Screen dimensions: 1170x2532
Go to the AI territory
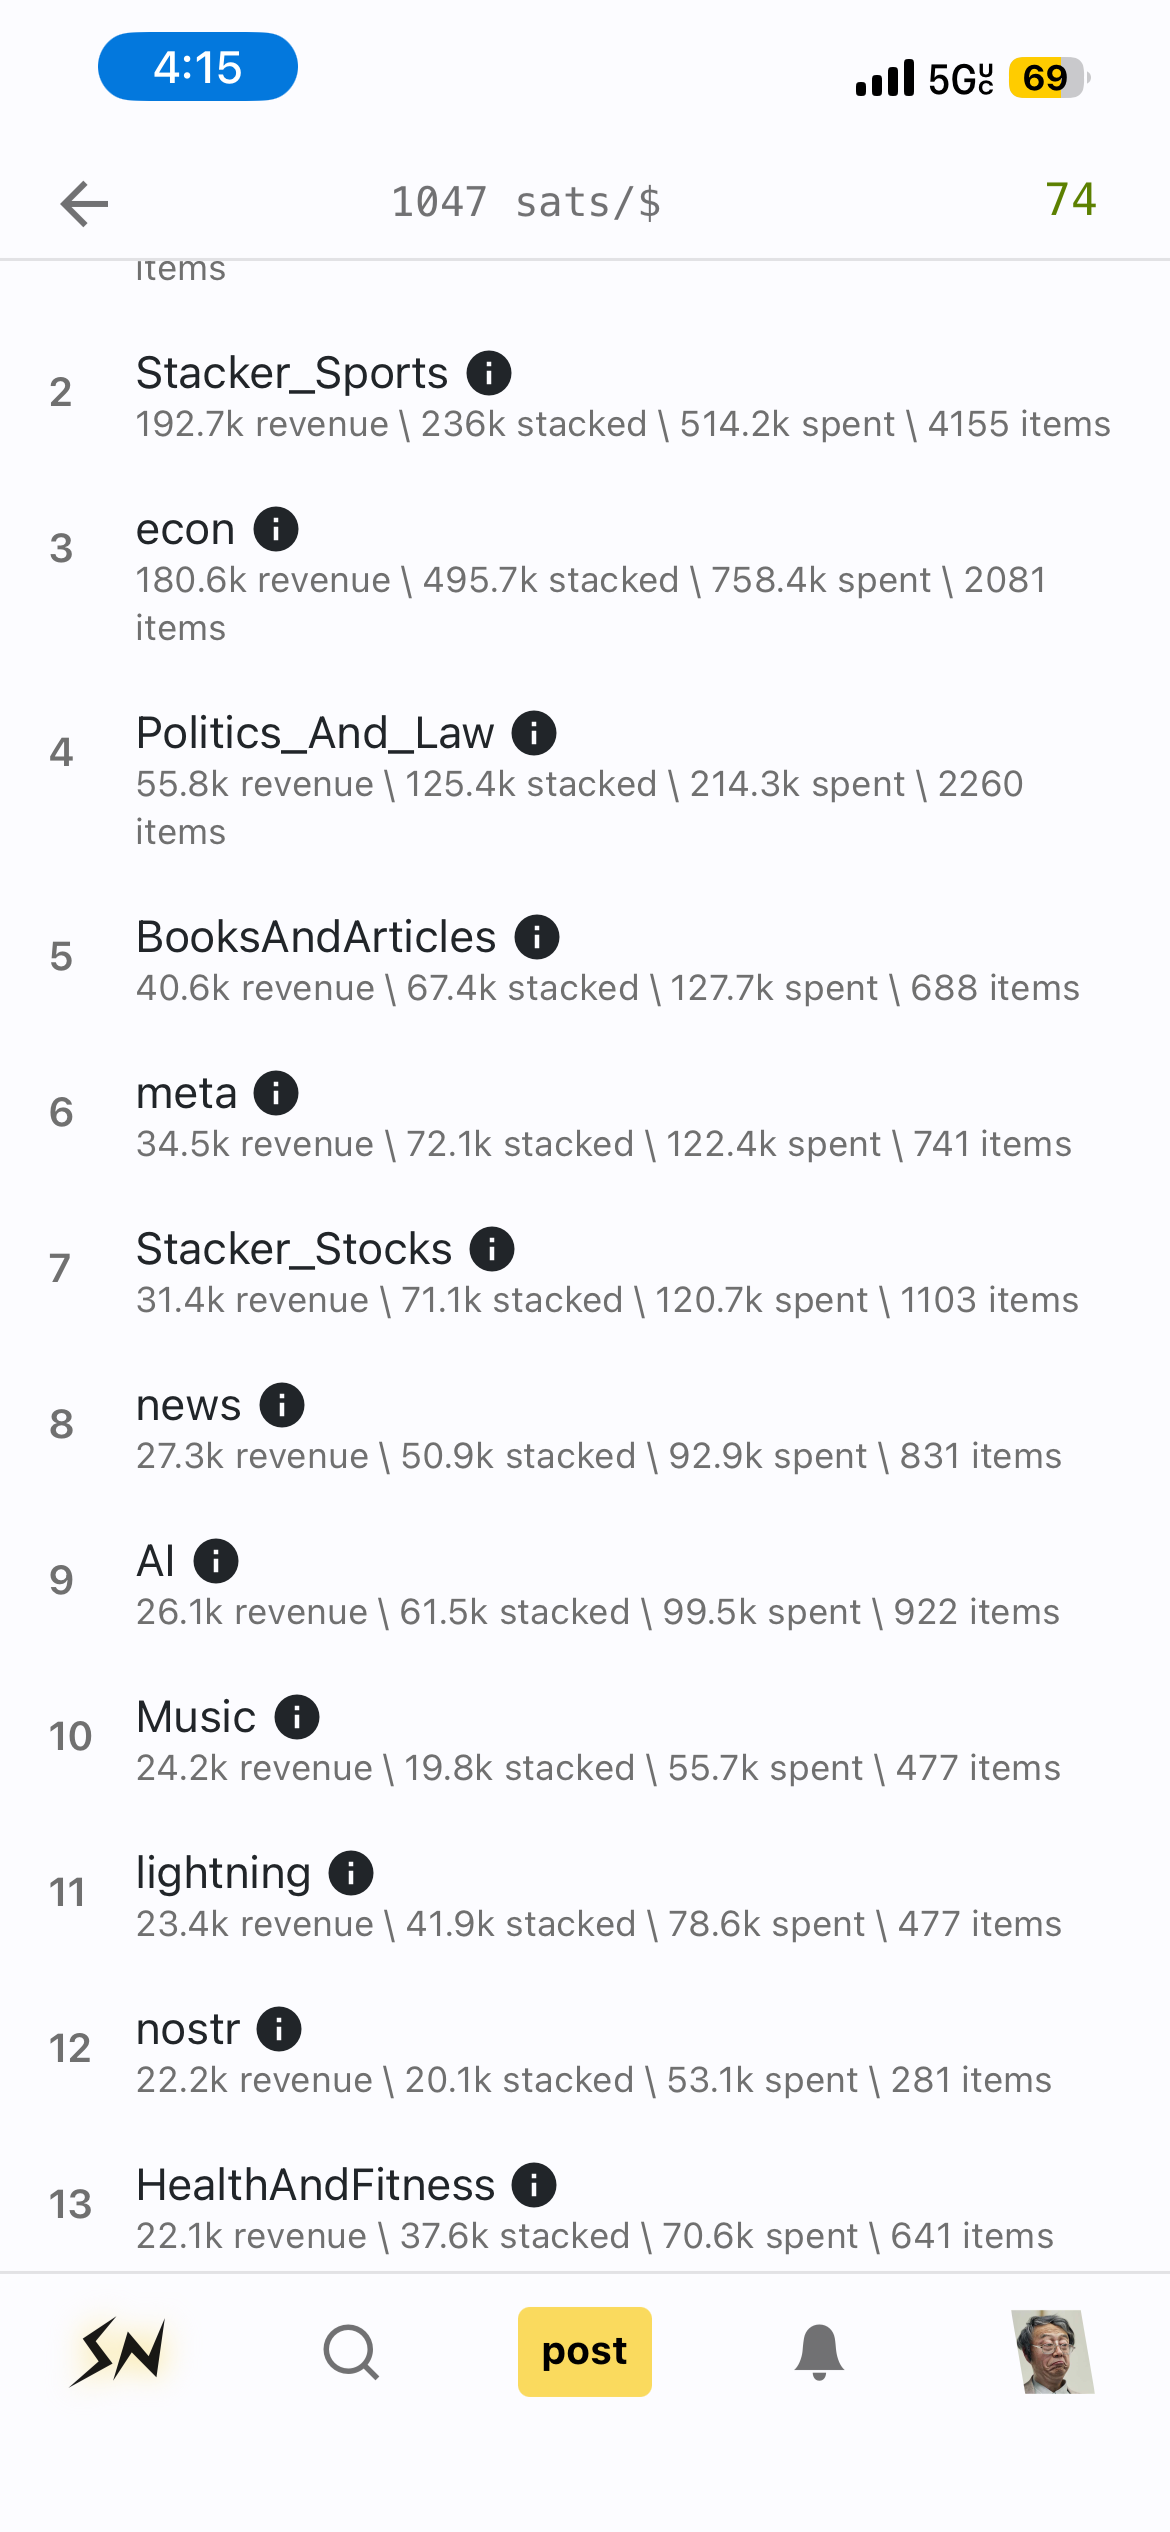[x=156, y=1561]
